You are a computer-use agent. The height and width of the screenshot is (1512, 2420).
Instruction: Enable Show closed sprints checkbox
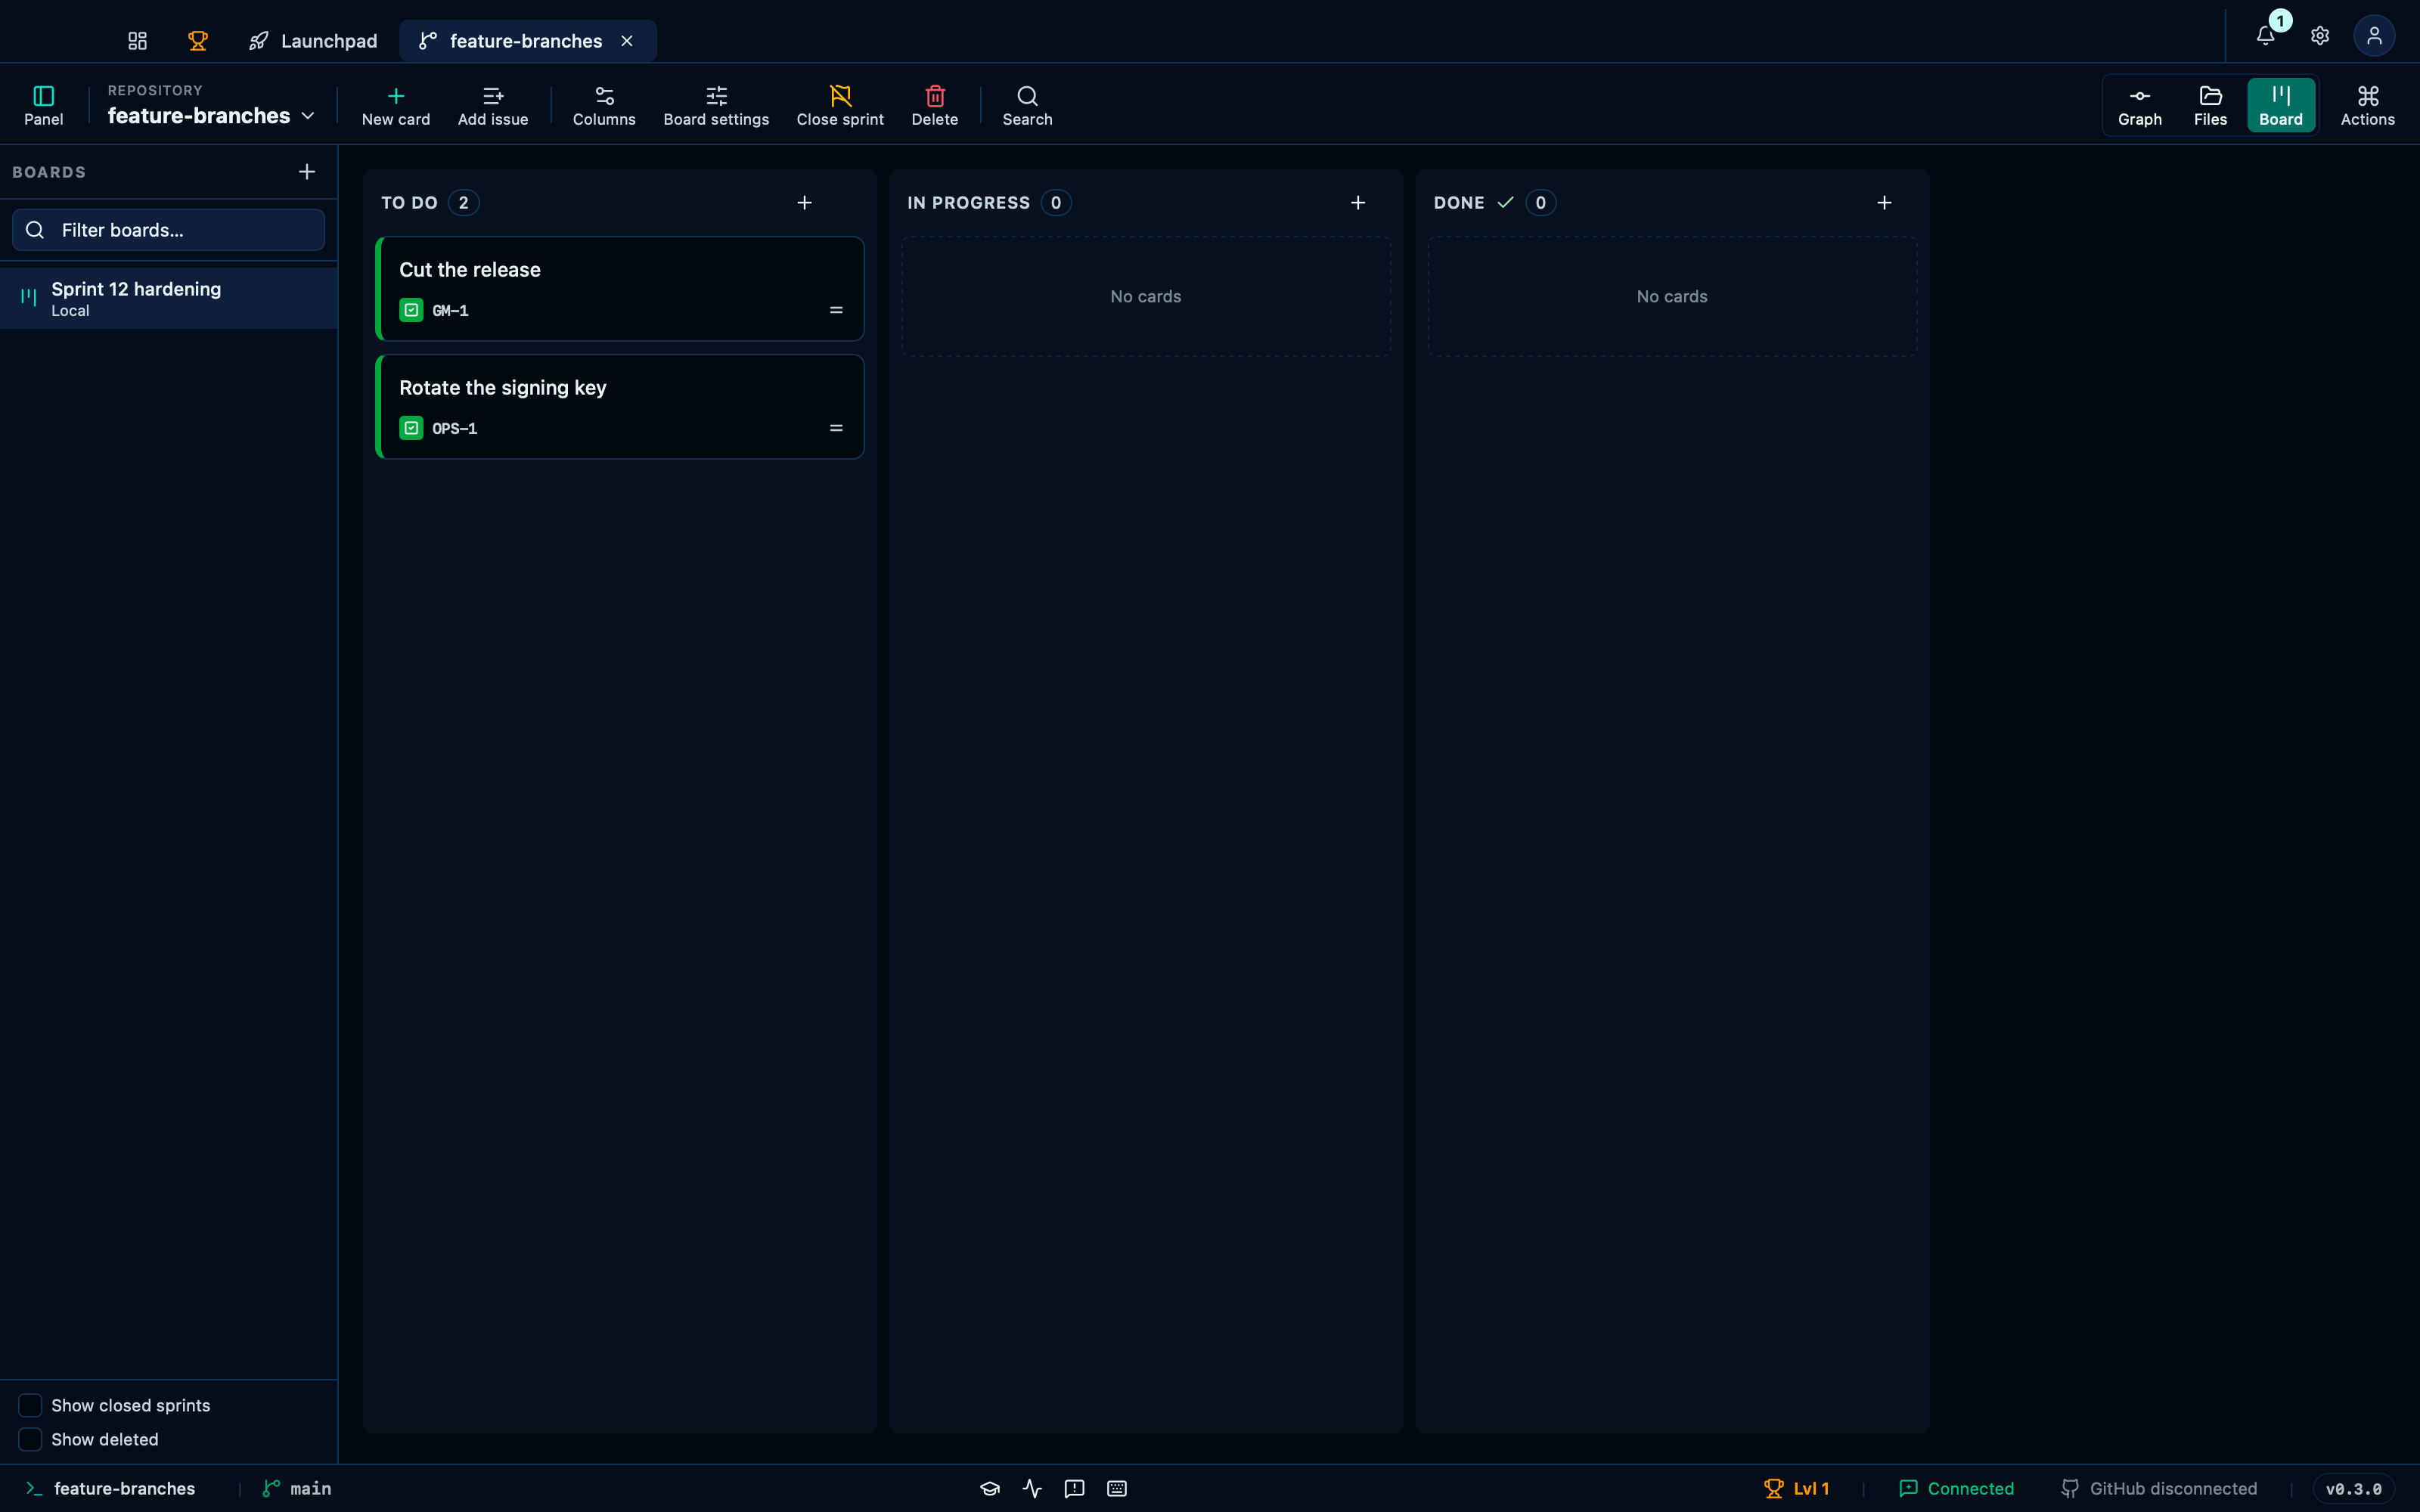(x=30, y=1405)
